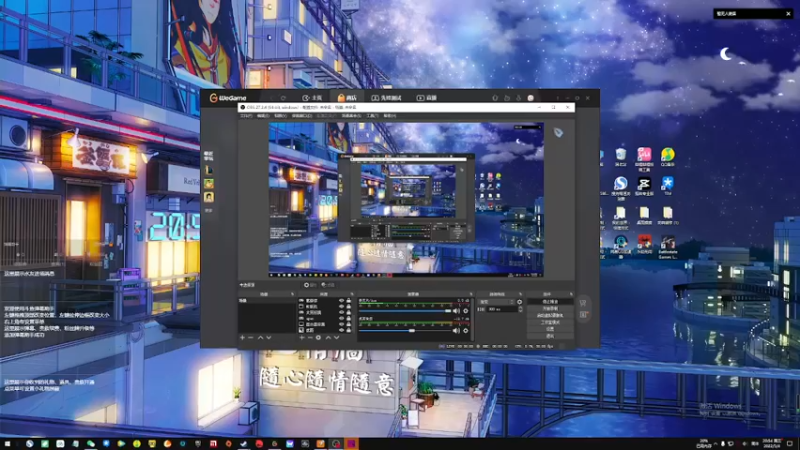Image resolution: width=800 pixels, height=450 pixels.
Task: Add a new scene with the Scenes plus button
Action: (242, 338)
